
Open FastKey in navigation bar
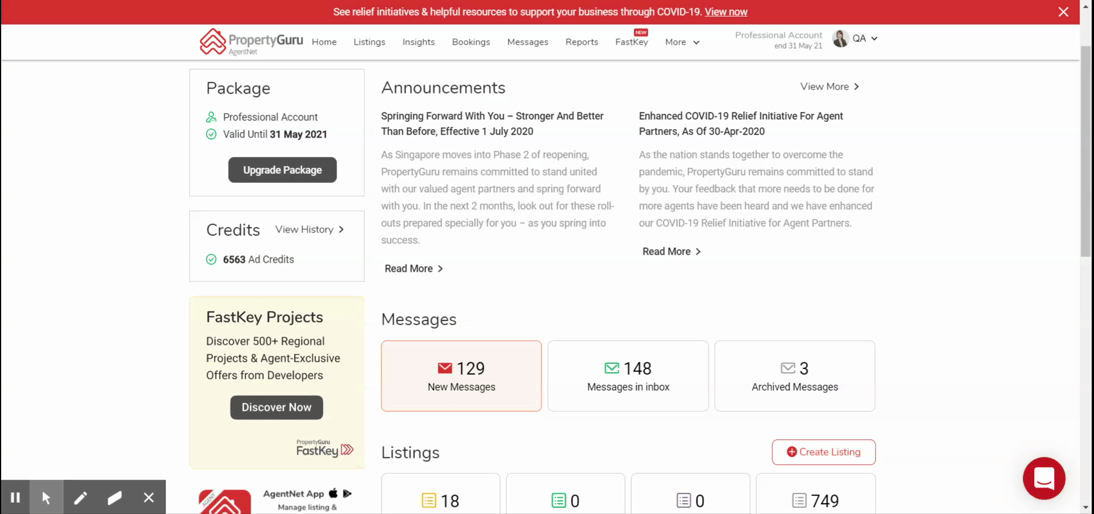631,42
